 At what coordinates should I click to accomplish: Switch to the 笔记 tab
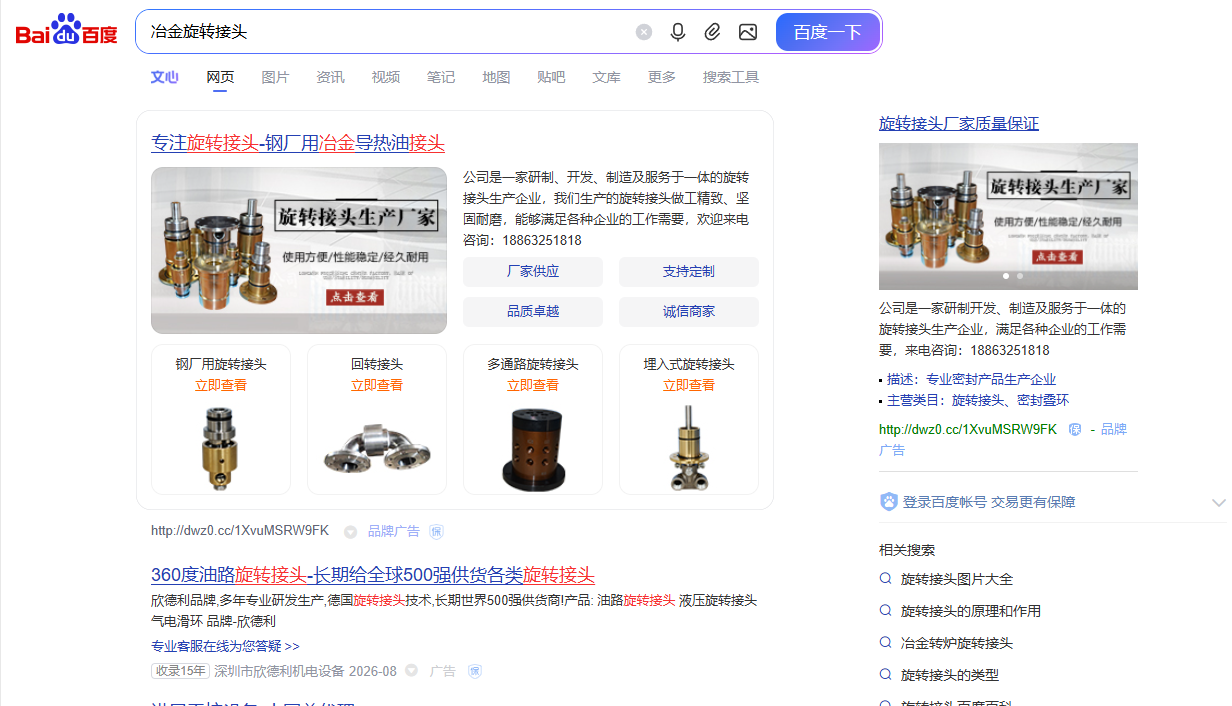click(x=441, y=77)
